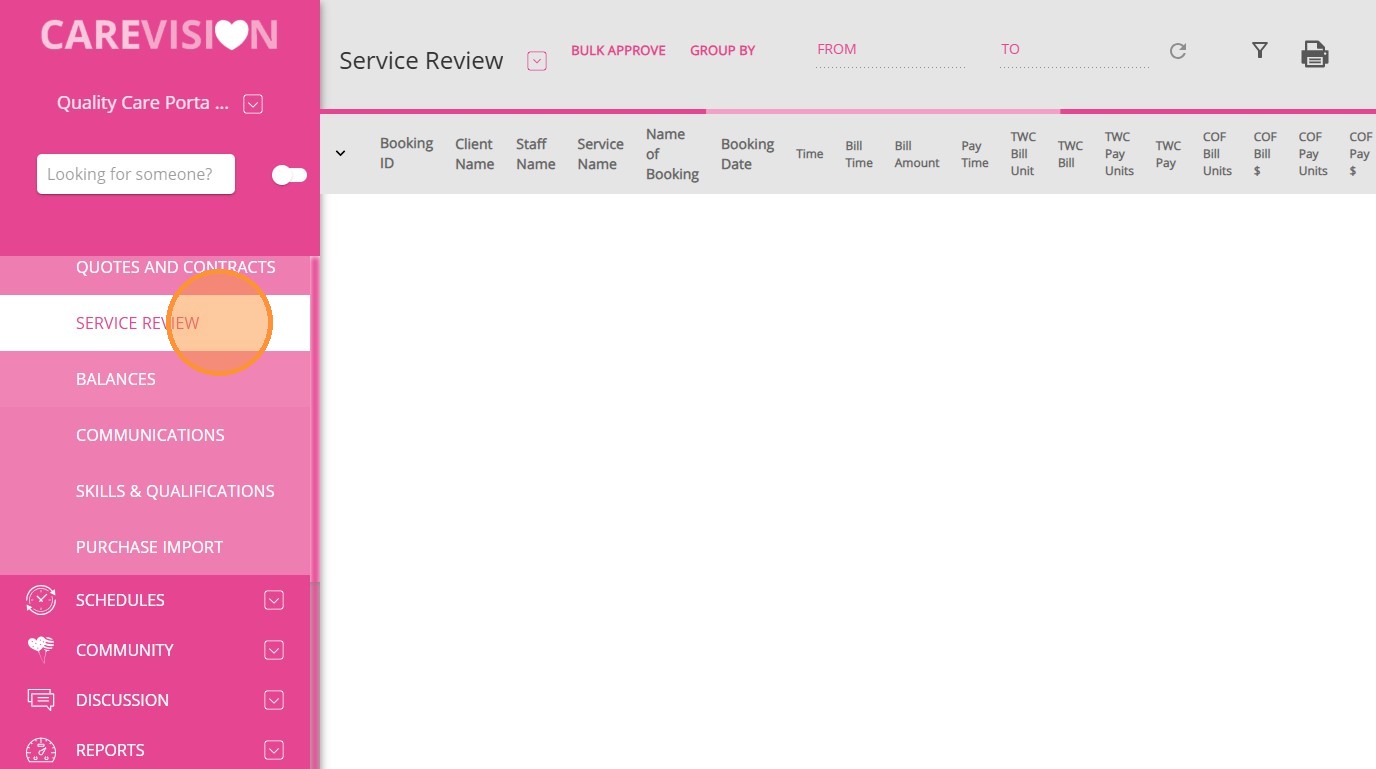1376x769 pixels.
Task: Click the printer icon
Action: [1314, 54]
